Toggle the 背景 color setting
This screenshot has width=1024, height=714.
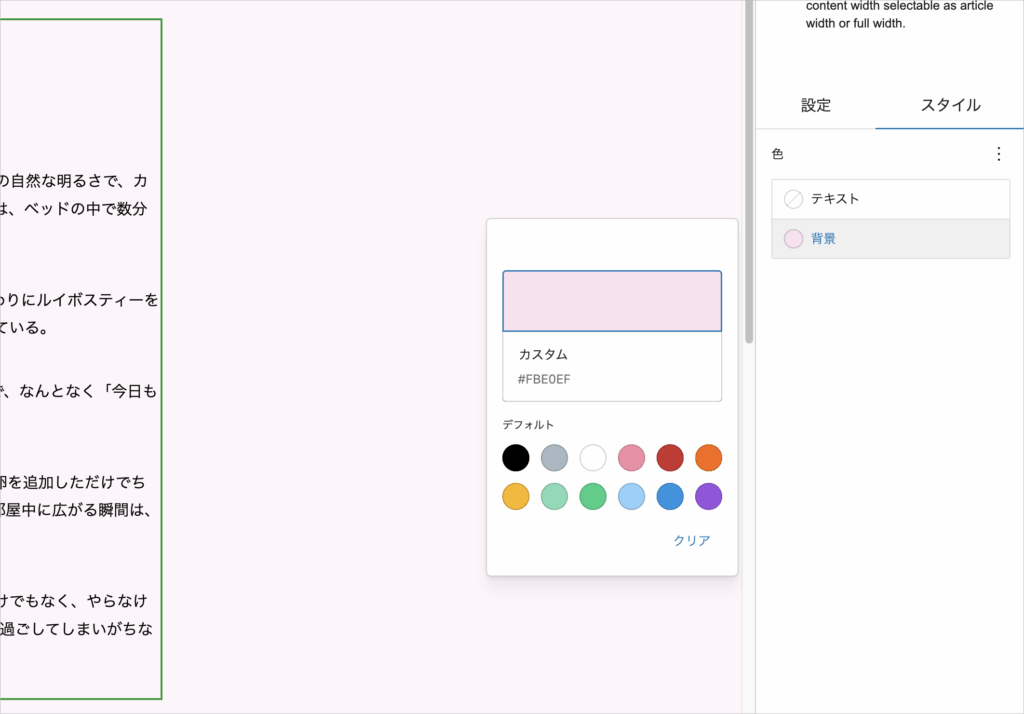[x=890, y=239]
